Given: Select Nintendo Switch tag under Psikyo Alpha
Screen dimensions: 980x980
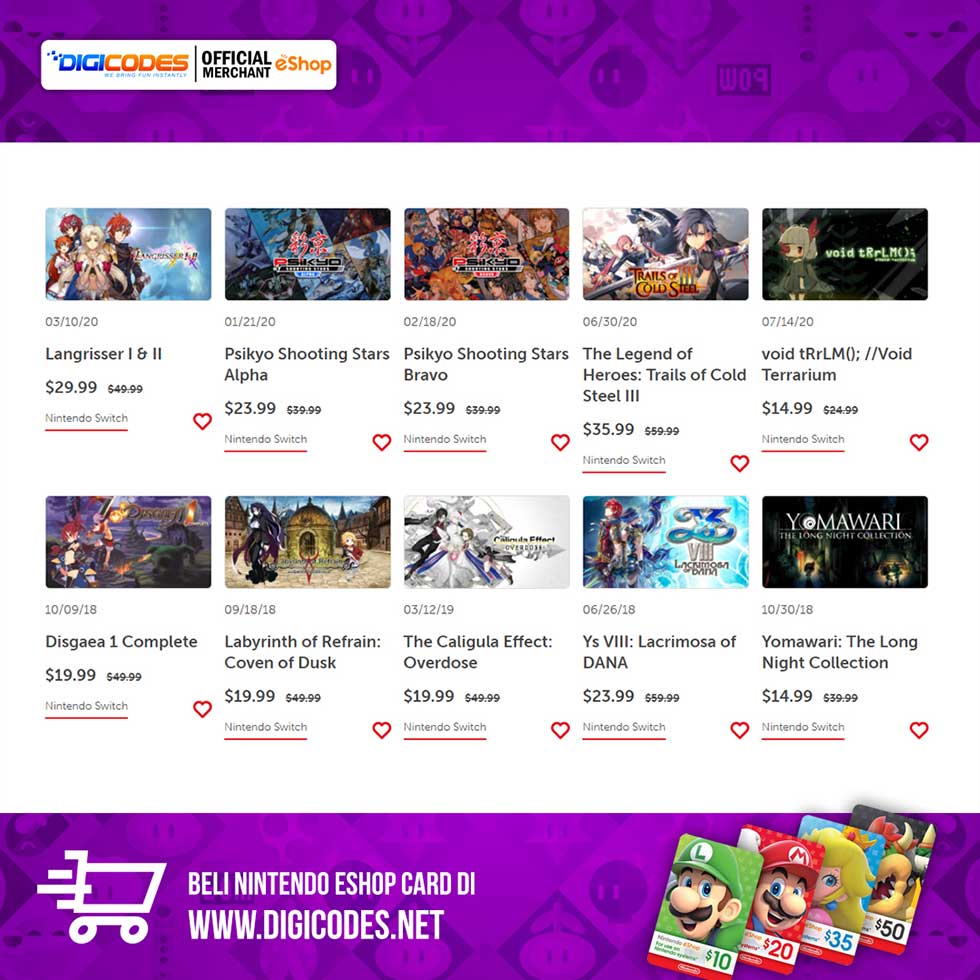Looking at the screenshot, I should click(x=266, y=439).
